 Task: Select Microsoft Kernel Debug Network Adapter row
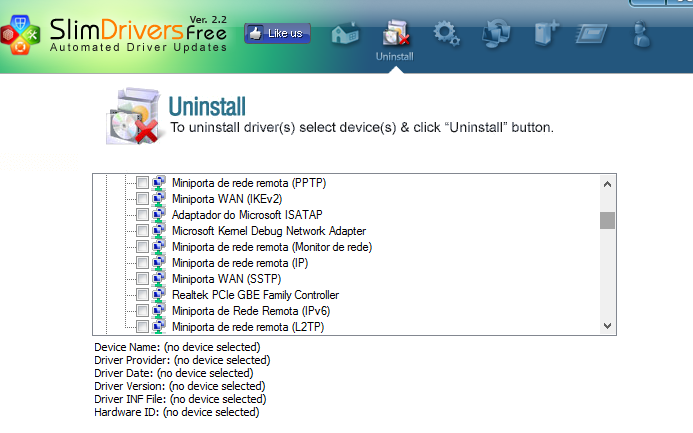click(x=269, y=231)
